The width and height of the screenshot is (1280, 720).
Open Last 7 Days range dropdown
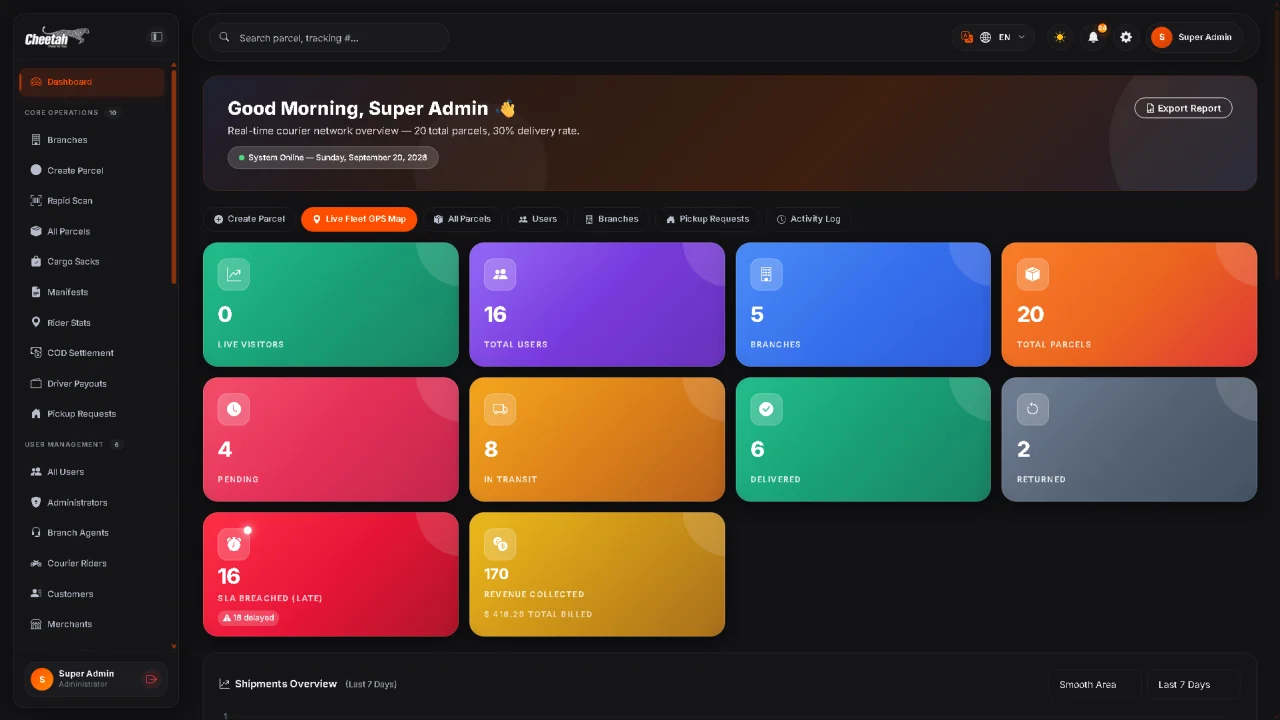click(1193, 684)
